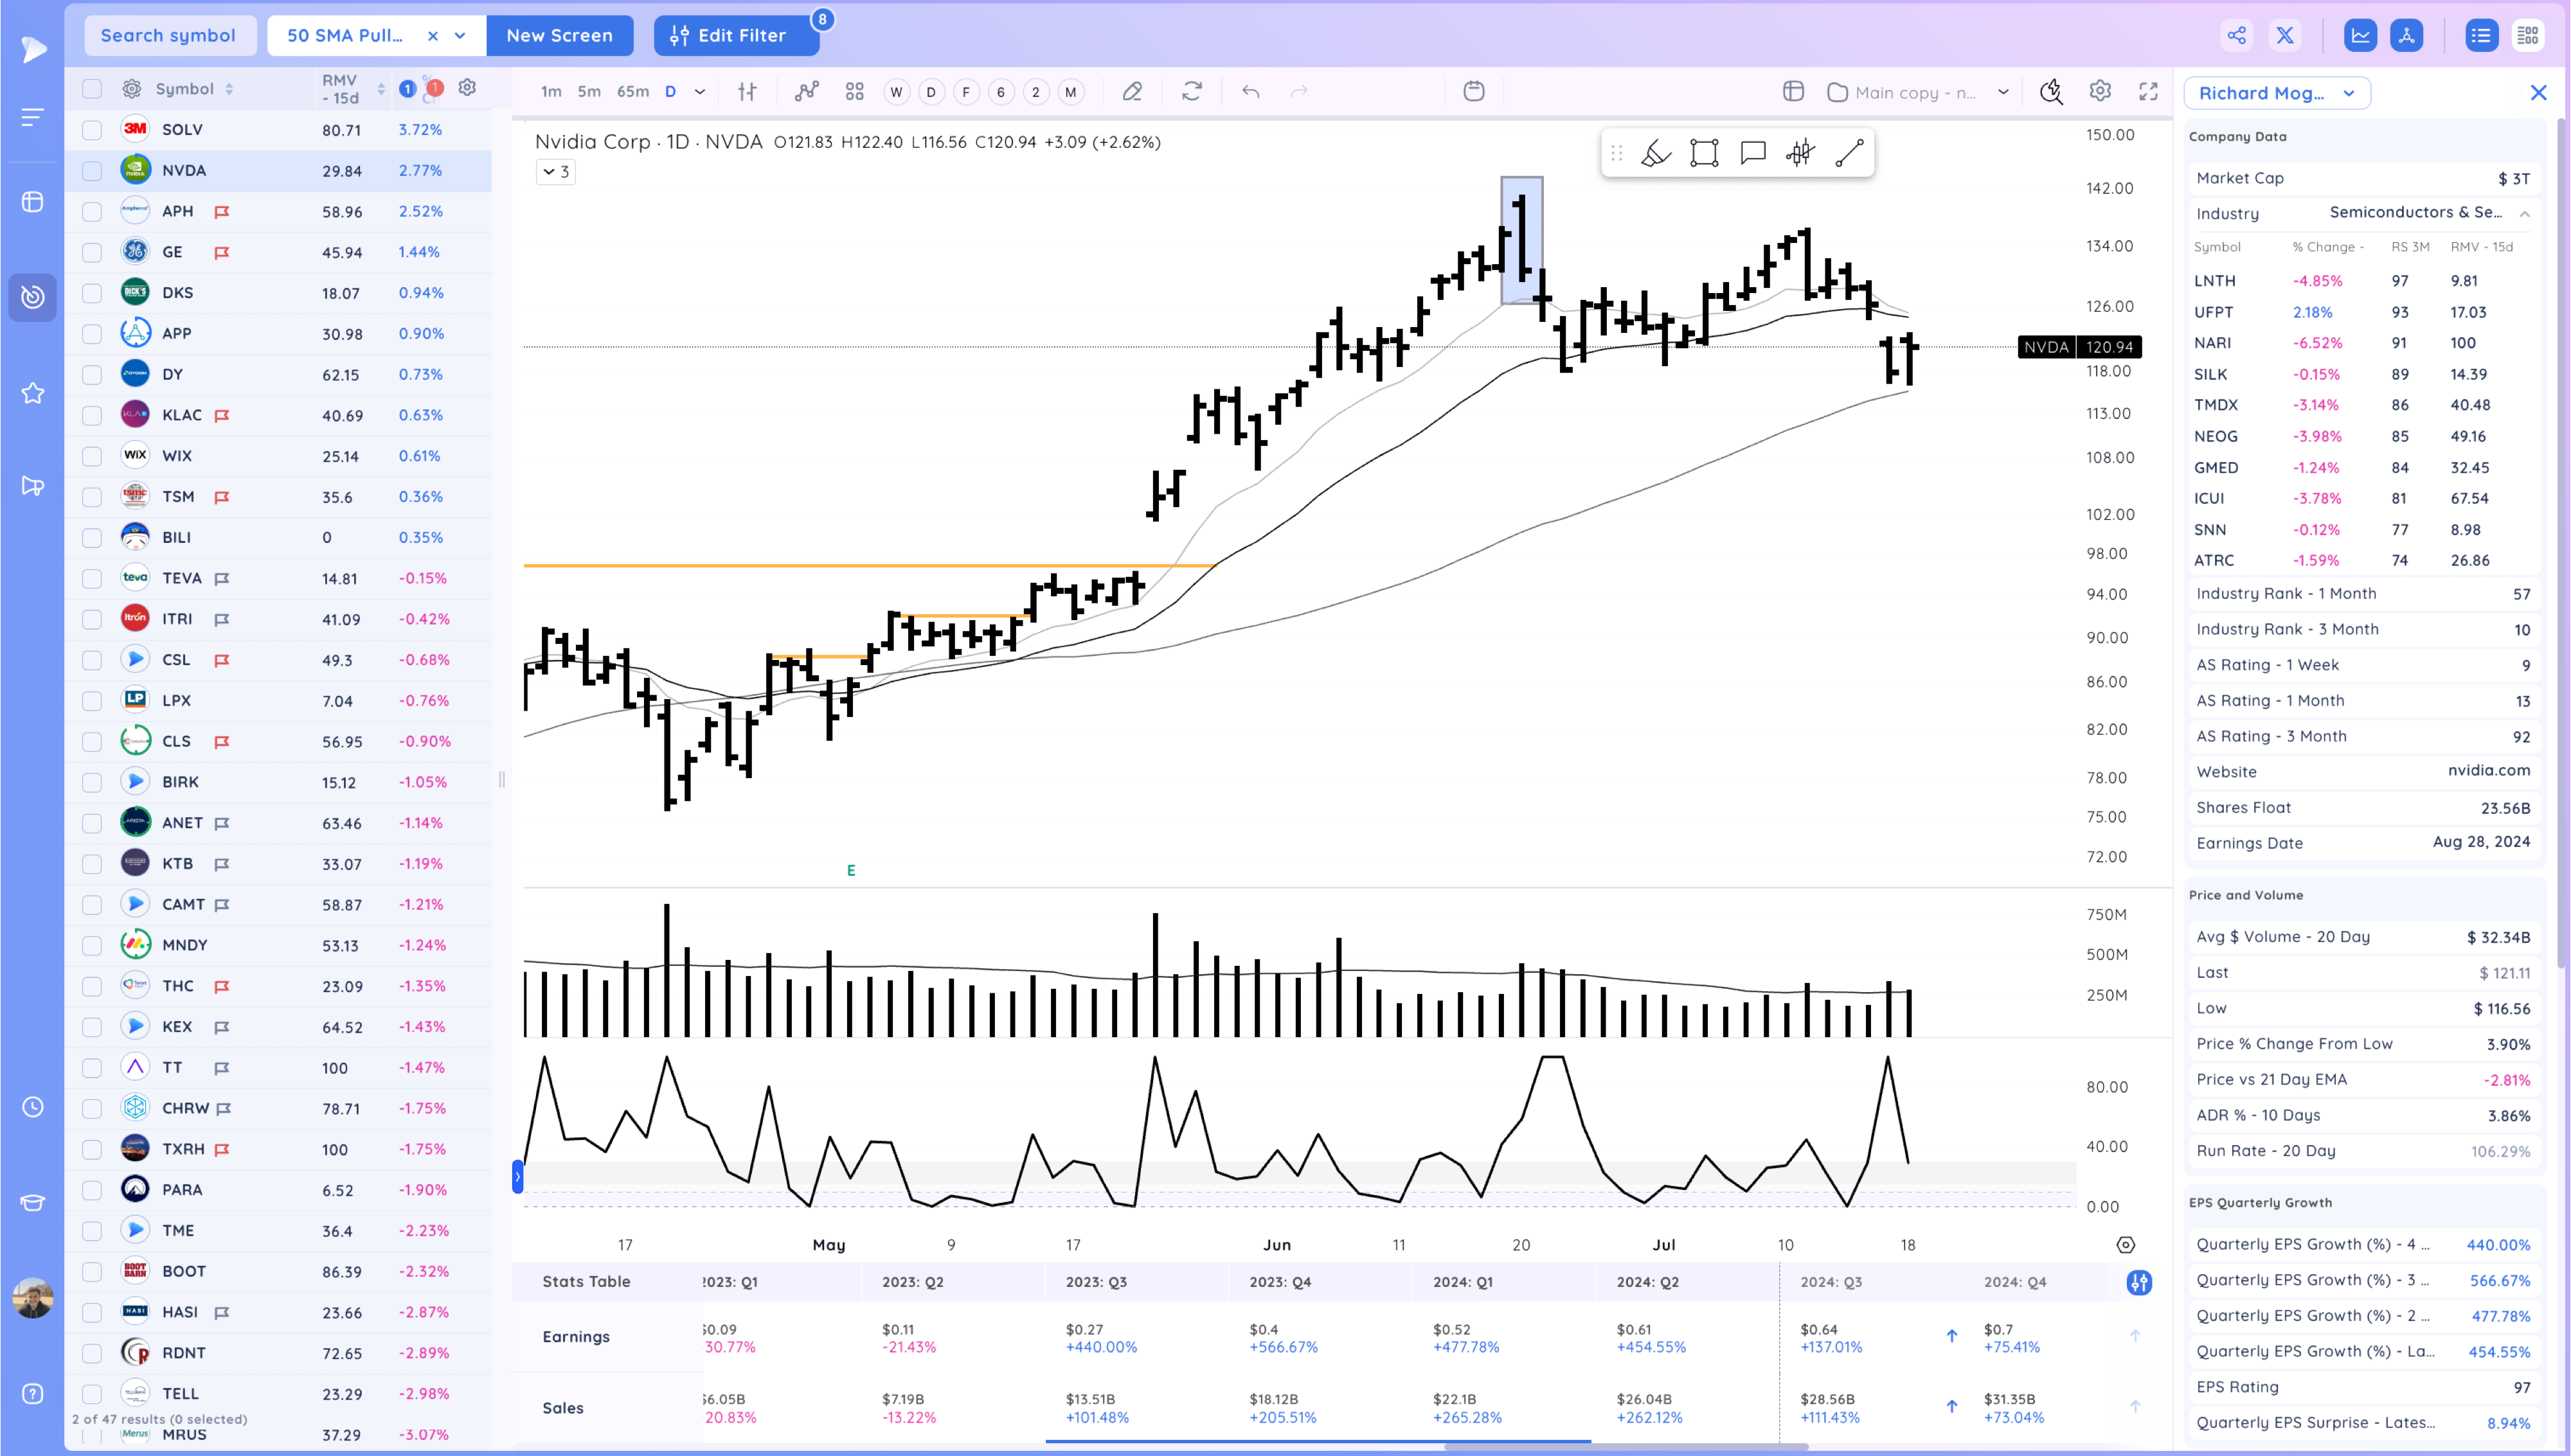The width and height of the screenshot is (2571, 1456).
Task: Tick the checkbox next to APH
Action: [92, 212]
